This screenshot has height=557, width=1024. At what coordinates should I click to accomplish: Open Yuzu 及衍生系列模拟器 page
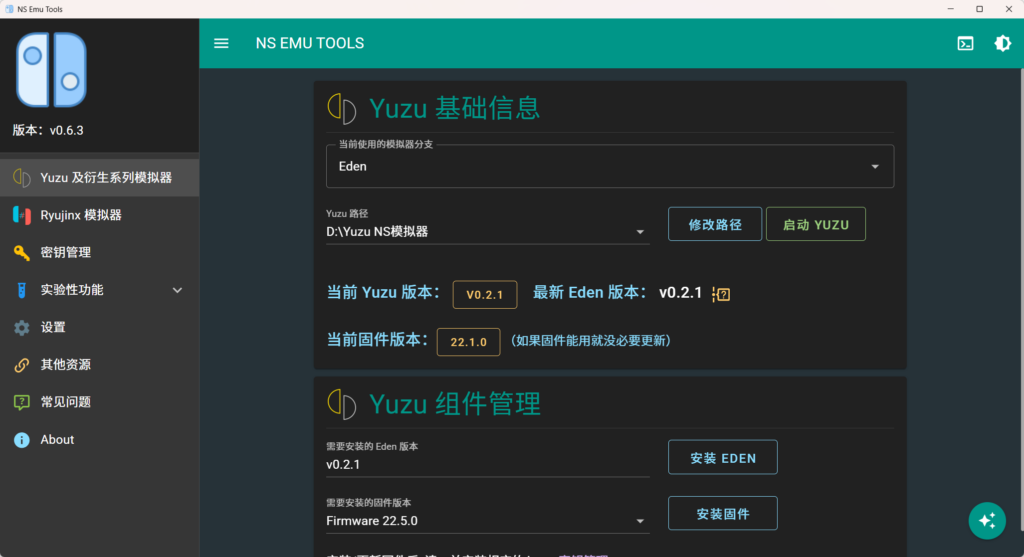[x=99, y=178]
